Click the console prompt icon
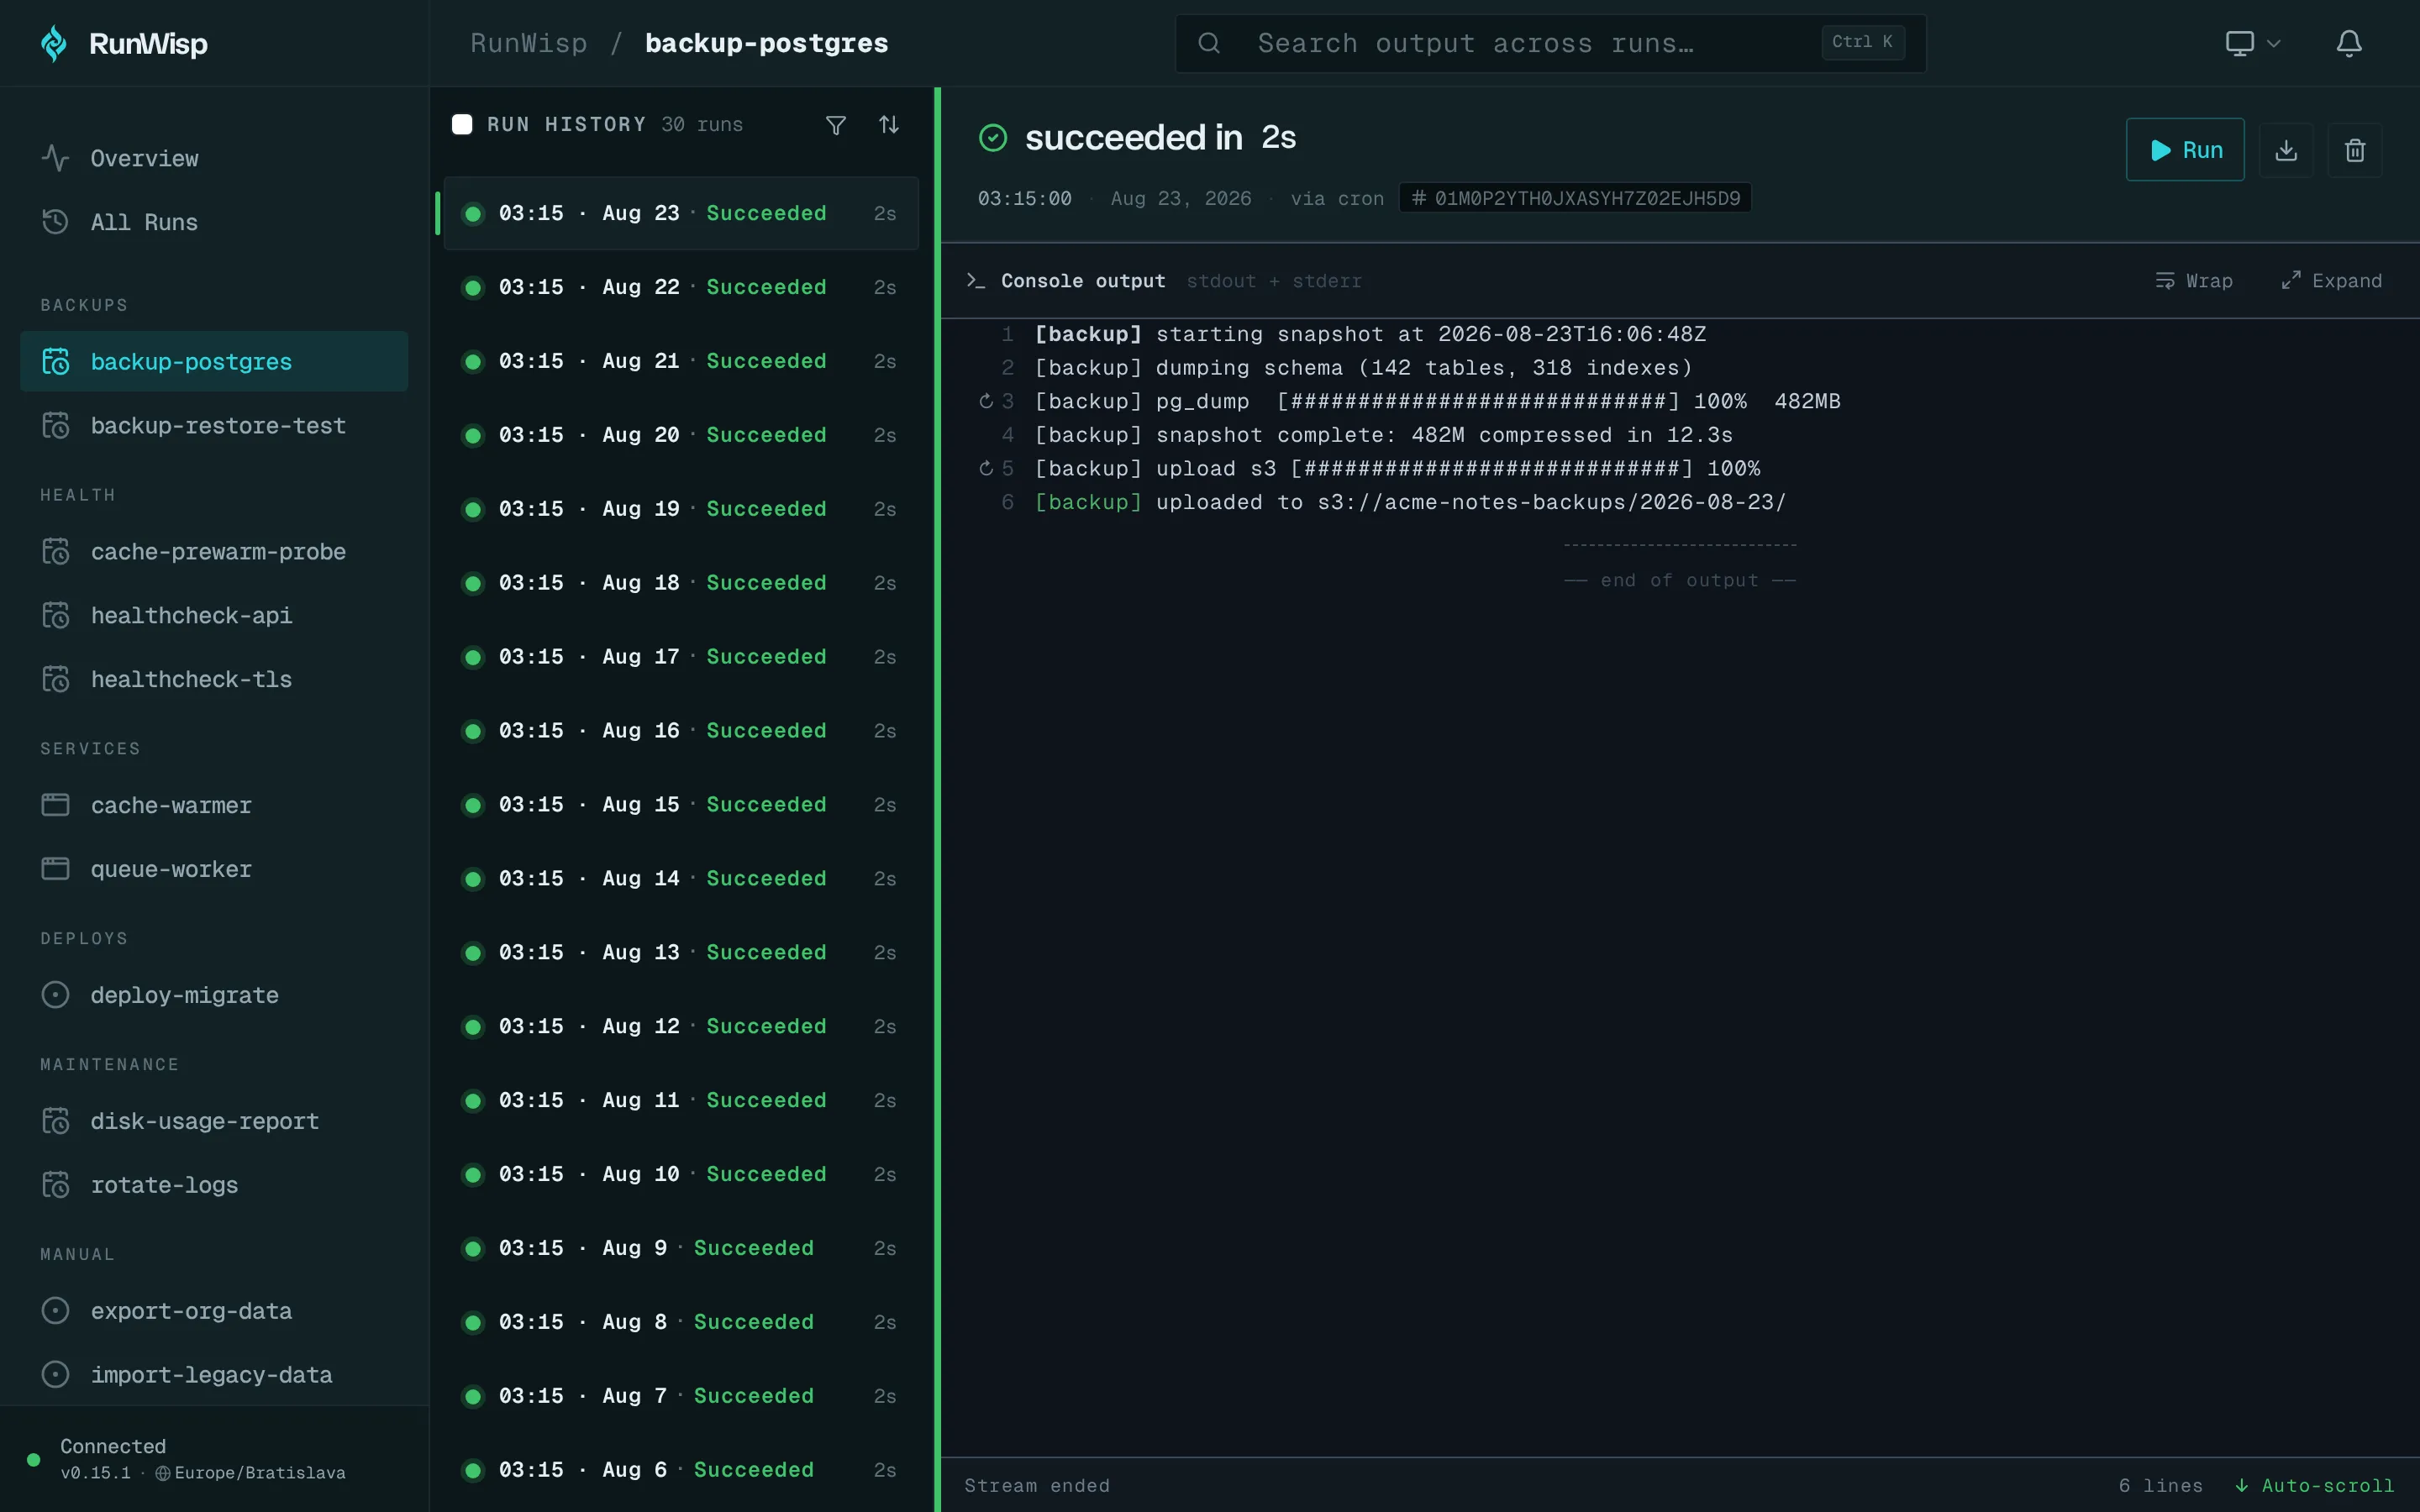Image resolution: width=2420 pixels, height=1512 pixels. tap(976, 281)
